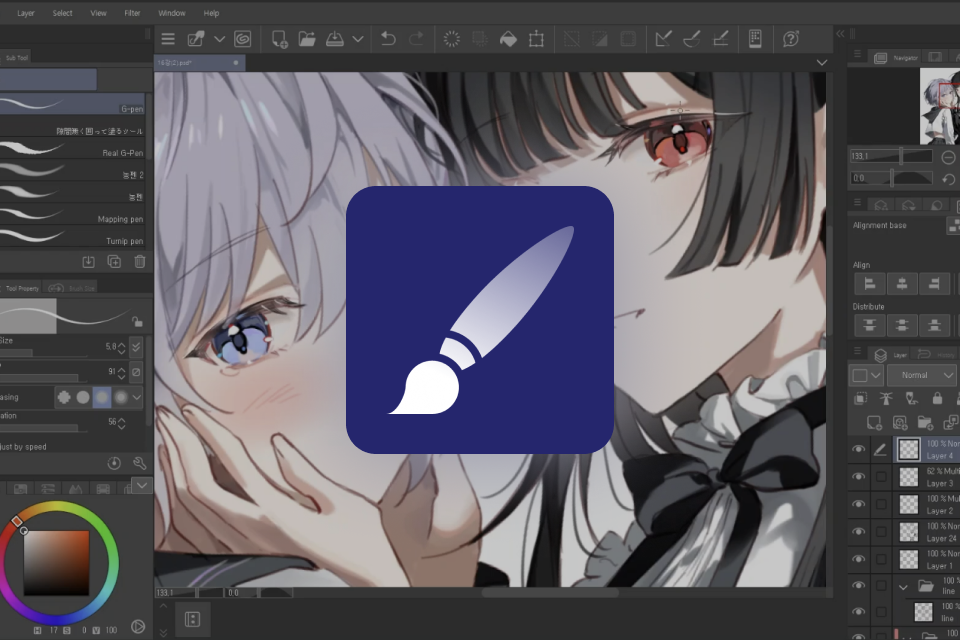Toggle snap to grid icon
960x640 pixels.
click(721, 39)
